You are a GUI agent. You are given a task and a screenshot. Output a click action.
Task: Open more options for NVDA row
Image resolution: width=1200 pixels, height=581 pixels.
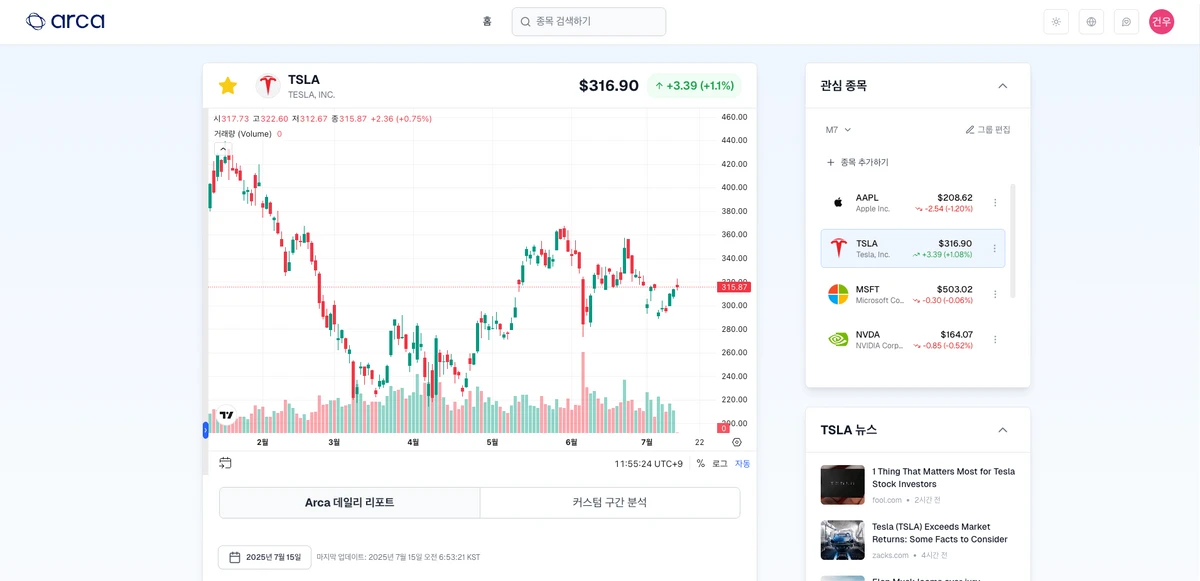(x=995, y=340)
